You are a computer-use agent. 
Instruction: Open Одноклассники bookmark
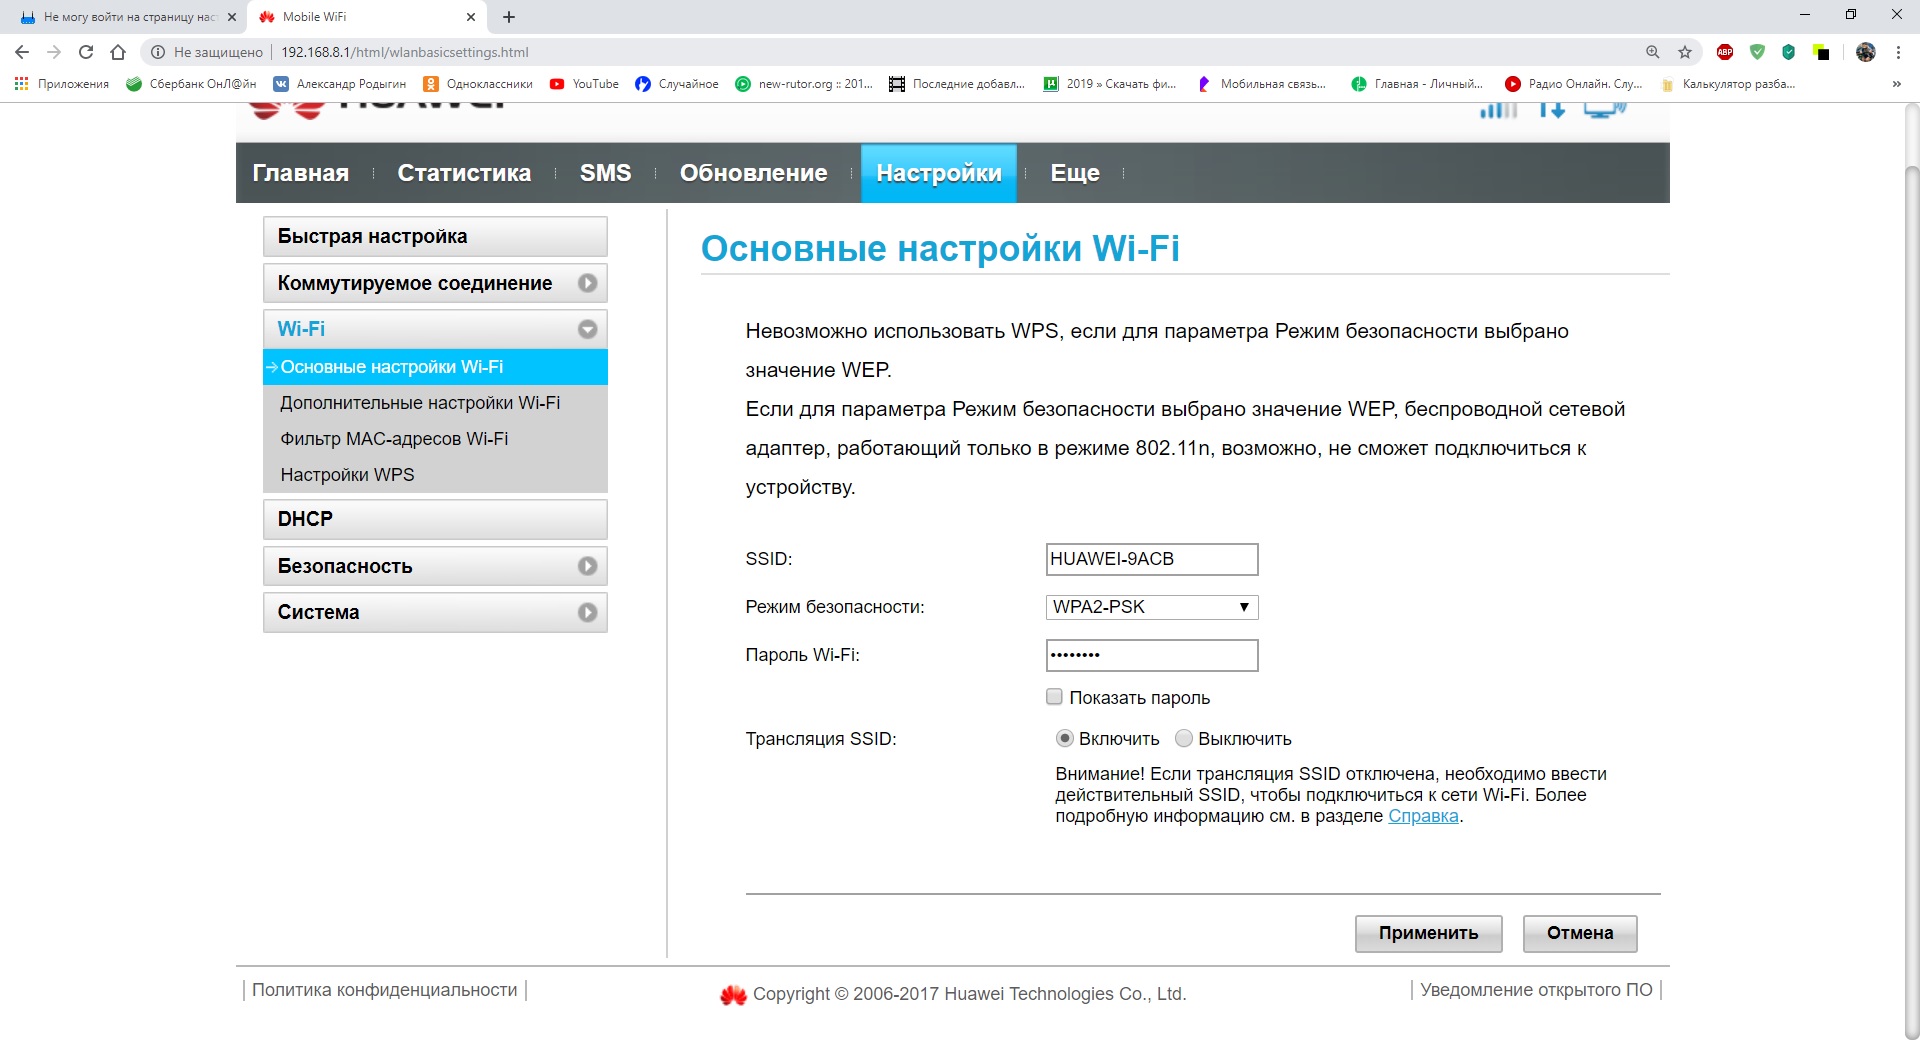click(478, 84)
